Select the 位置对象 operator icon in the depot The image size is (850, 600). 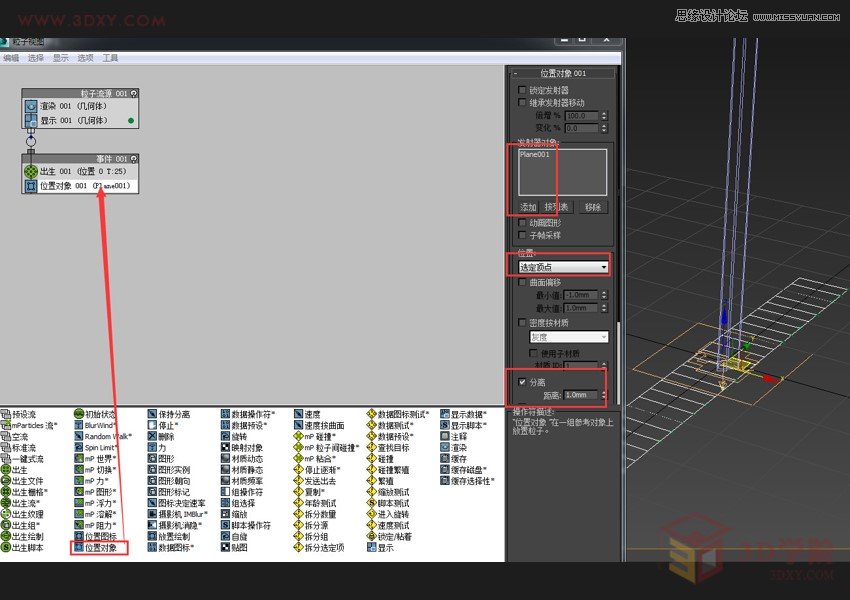click(79, 548)
